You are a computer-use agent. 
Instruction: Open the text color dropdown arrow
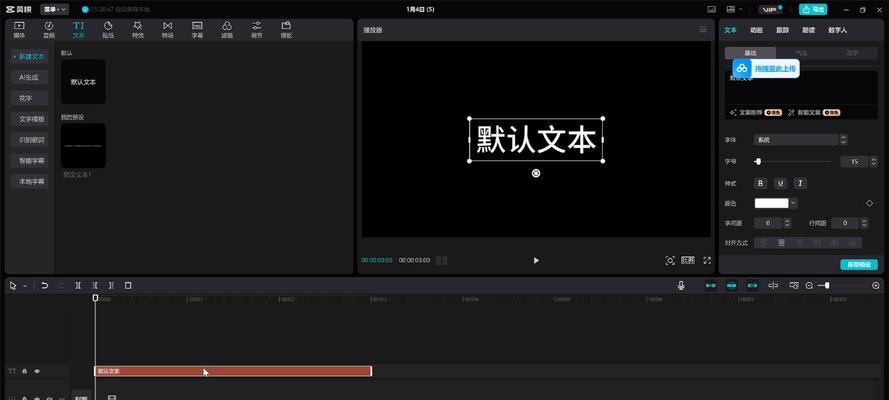pyautogui.click(x=793, y=203)
